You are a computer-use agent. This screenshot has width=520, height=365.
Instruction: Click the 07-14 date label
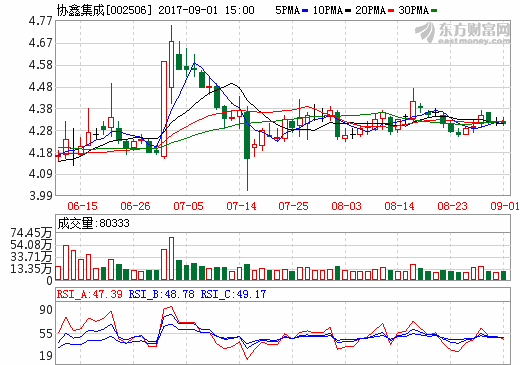(241, 206)
